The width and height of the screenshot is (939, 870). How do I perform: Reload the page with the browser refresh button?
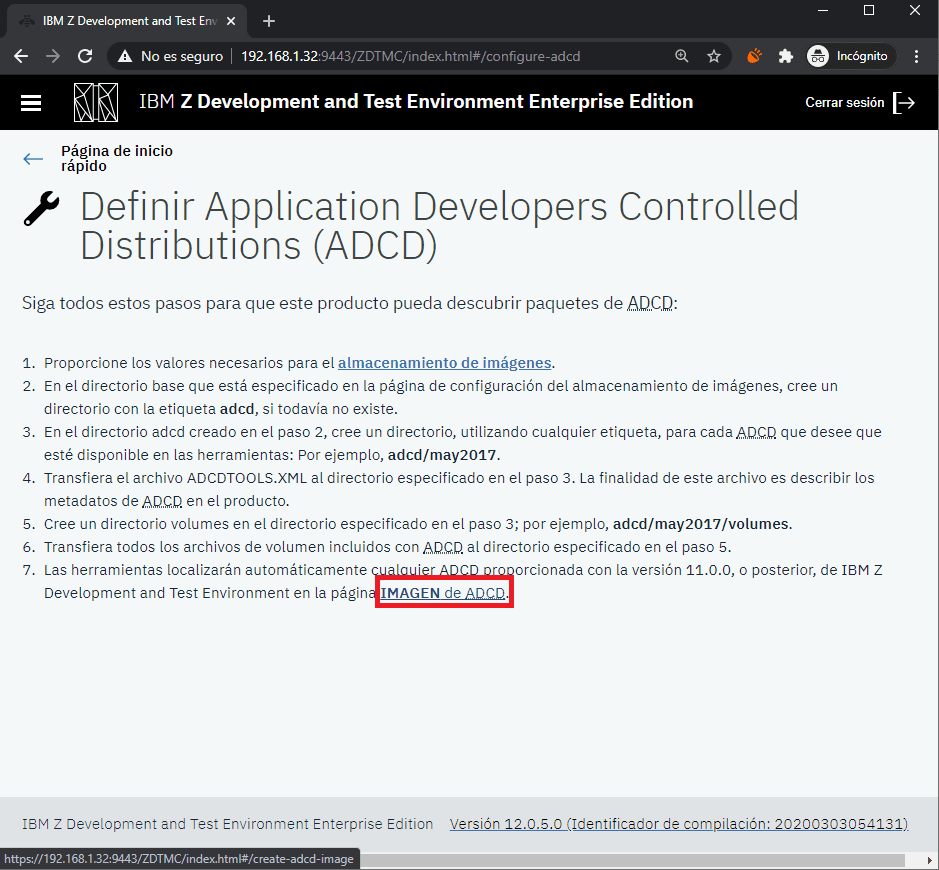85,57
